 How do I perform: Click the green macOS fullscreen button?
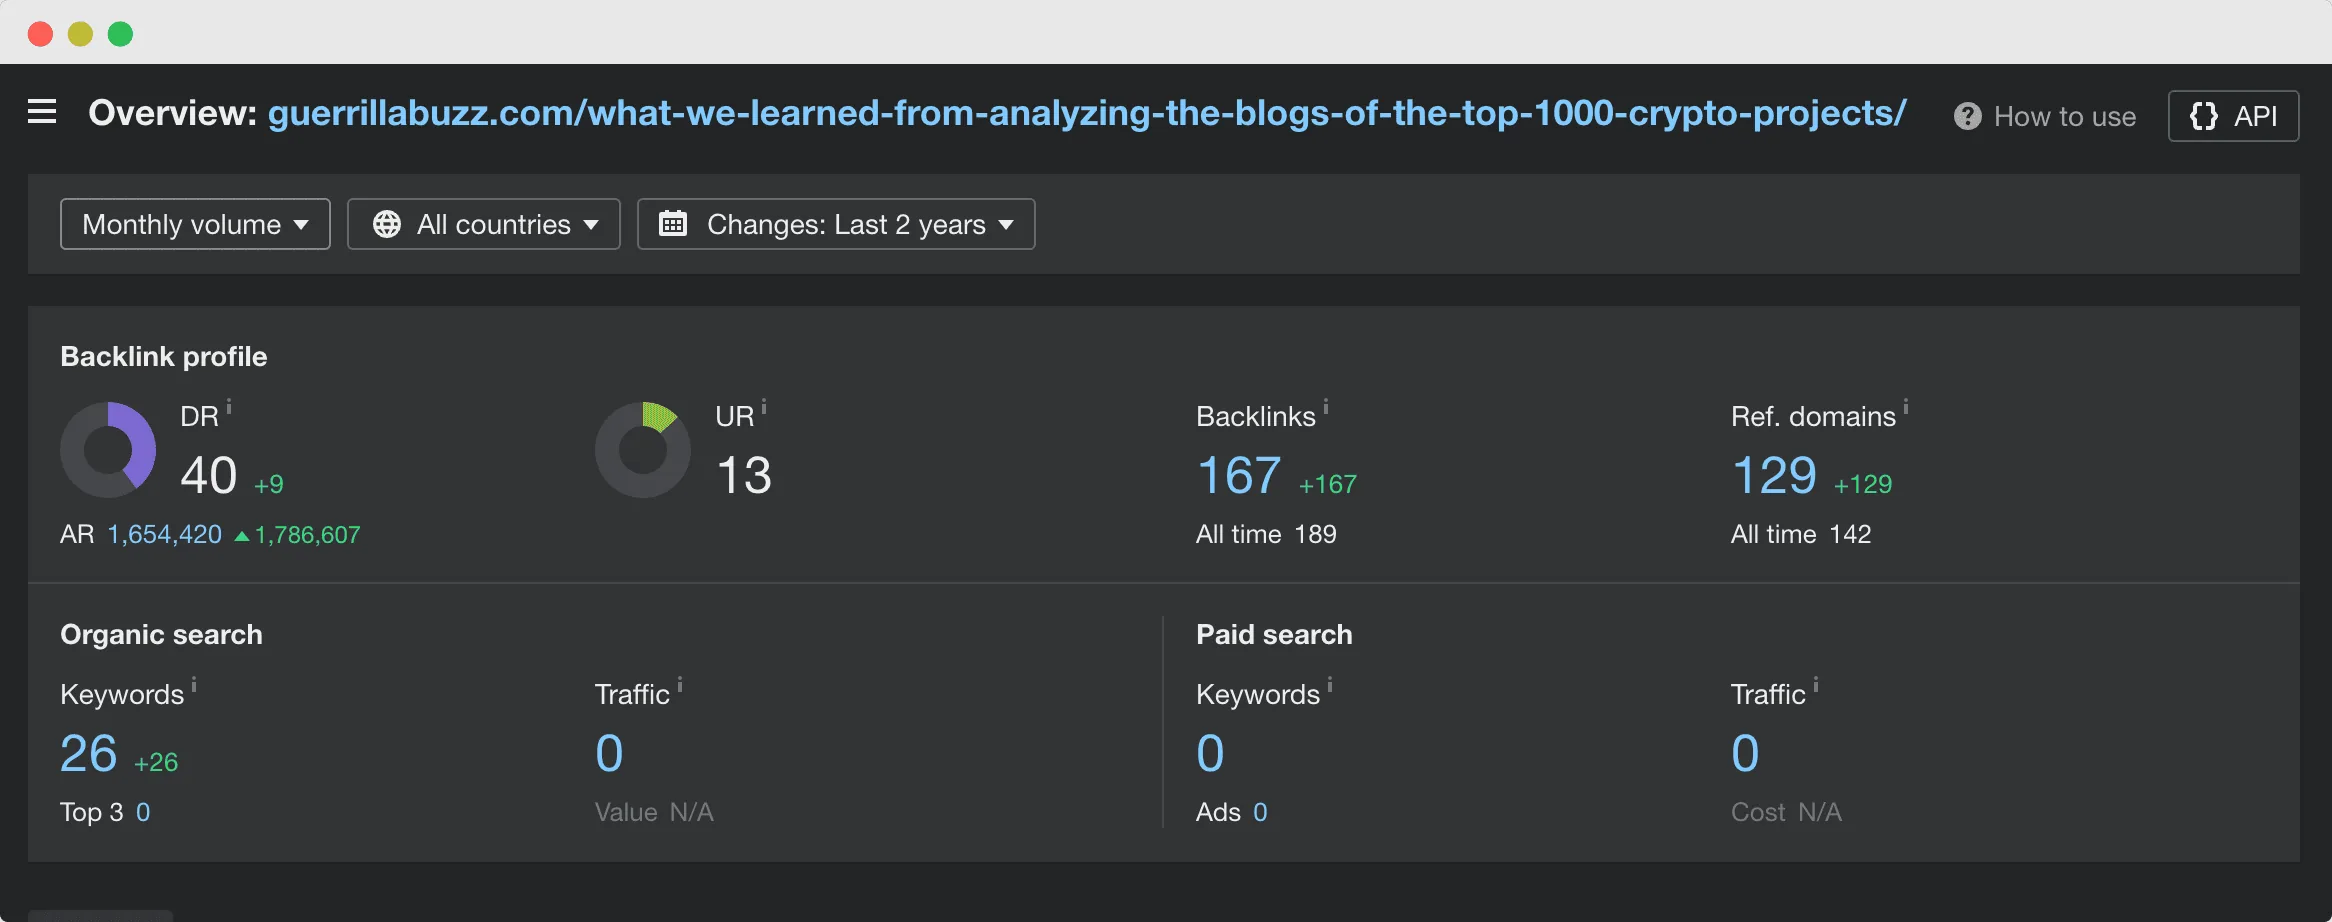[x=120, y=34]
